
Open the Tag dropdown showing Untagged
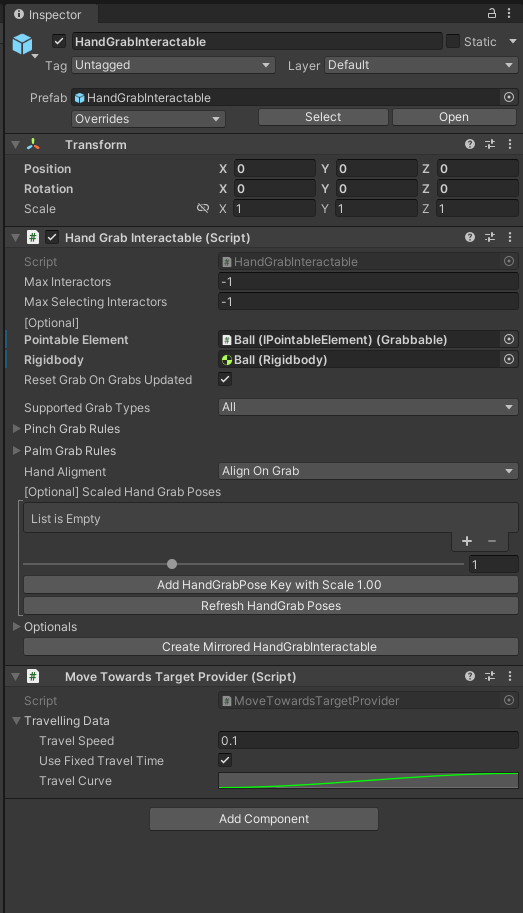(x=174, y=65)
